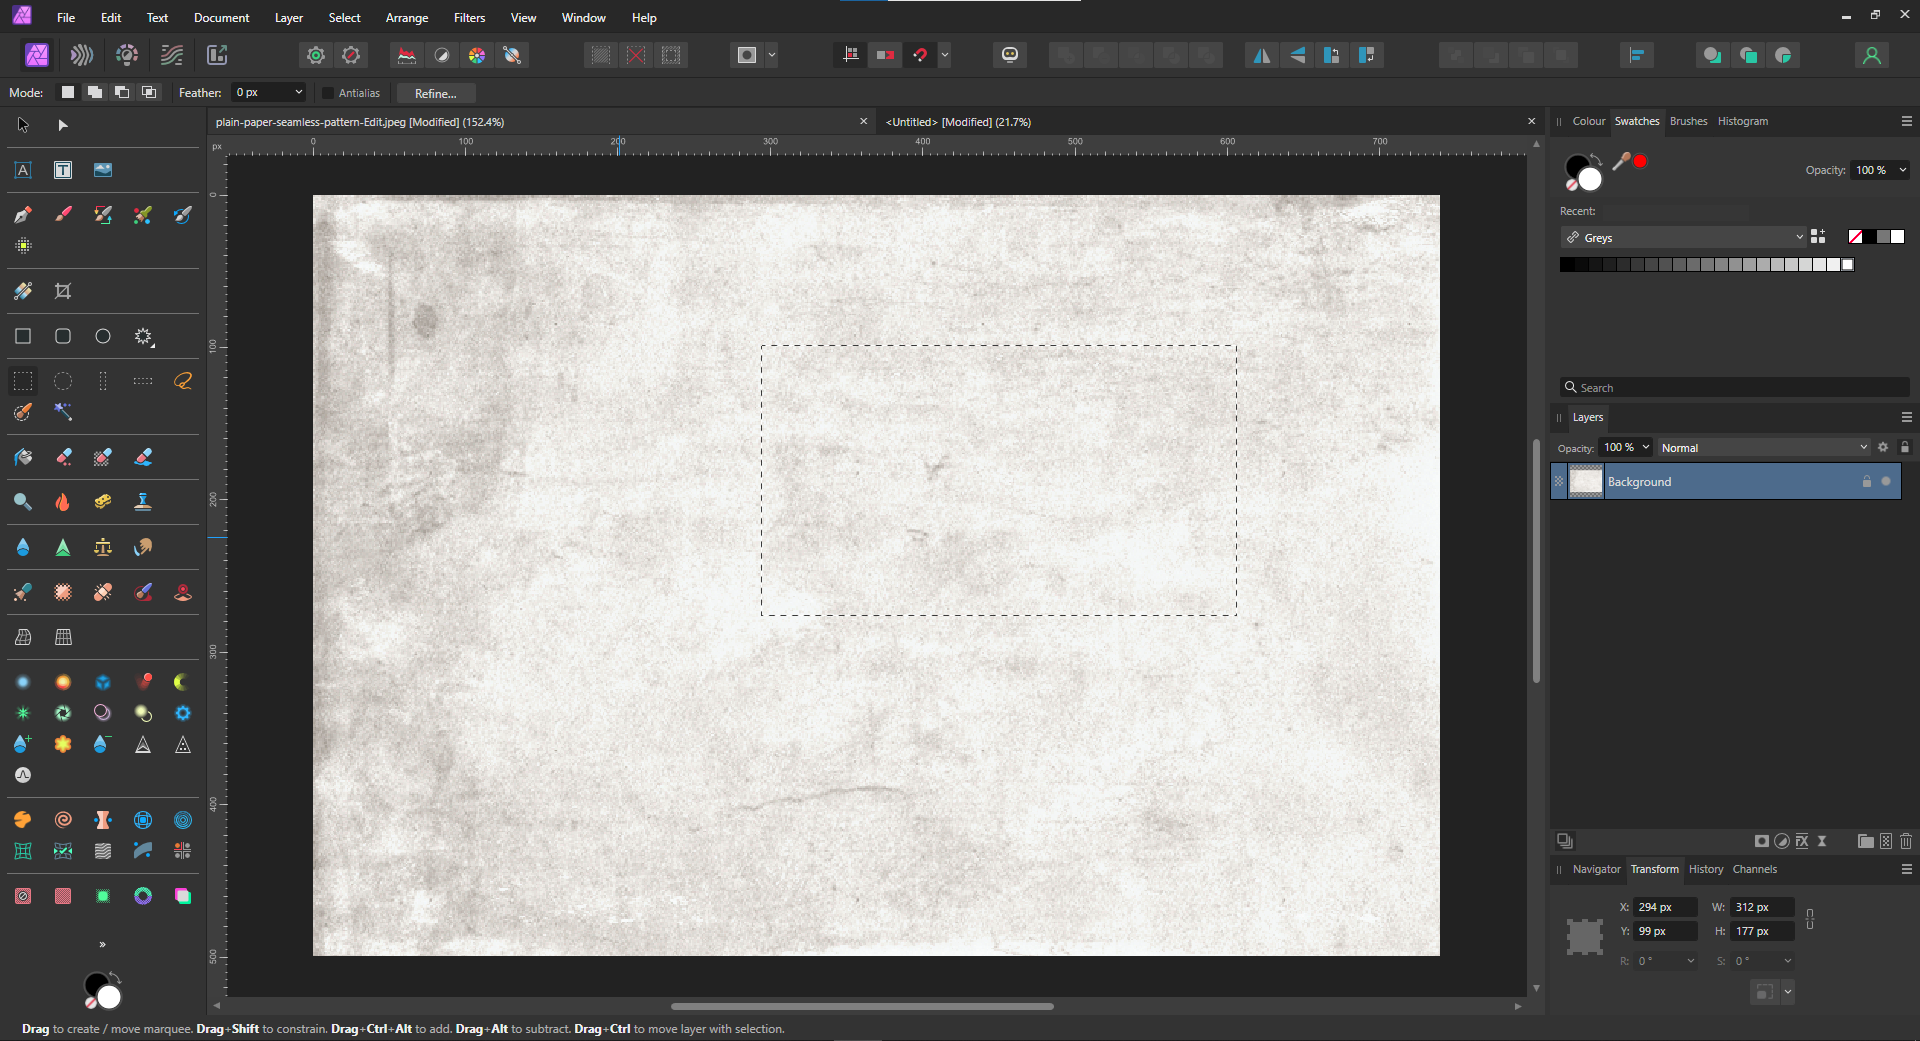Select the Crop tool
This screenshot has height=1041, width=1920.
(x=63, y=291)
